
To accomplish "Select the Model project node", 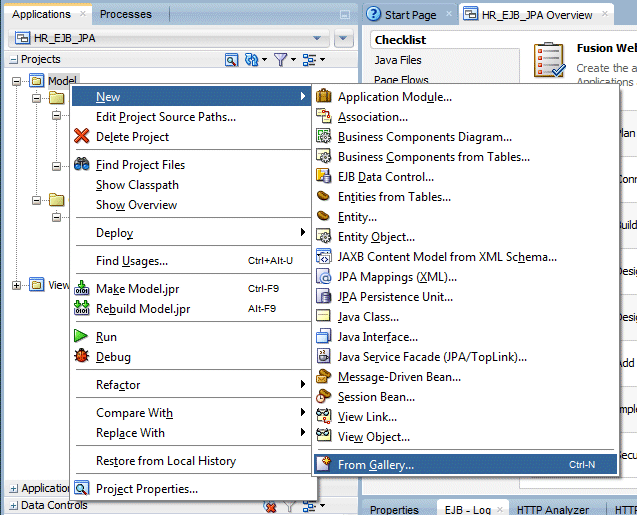I will coord(62,81).
